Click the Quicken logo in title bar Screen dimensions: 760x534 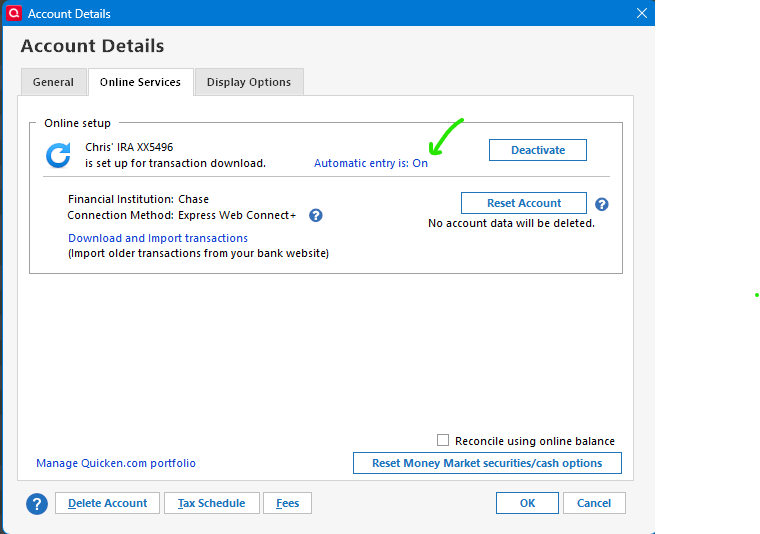click(x=13, y=13)
